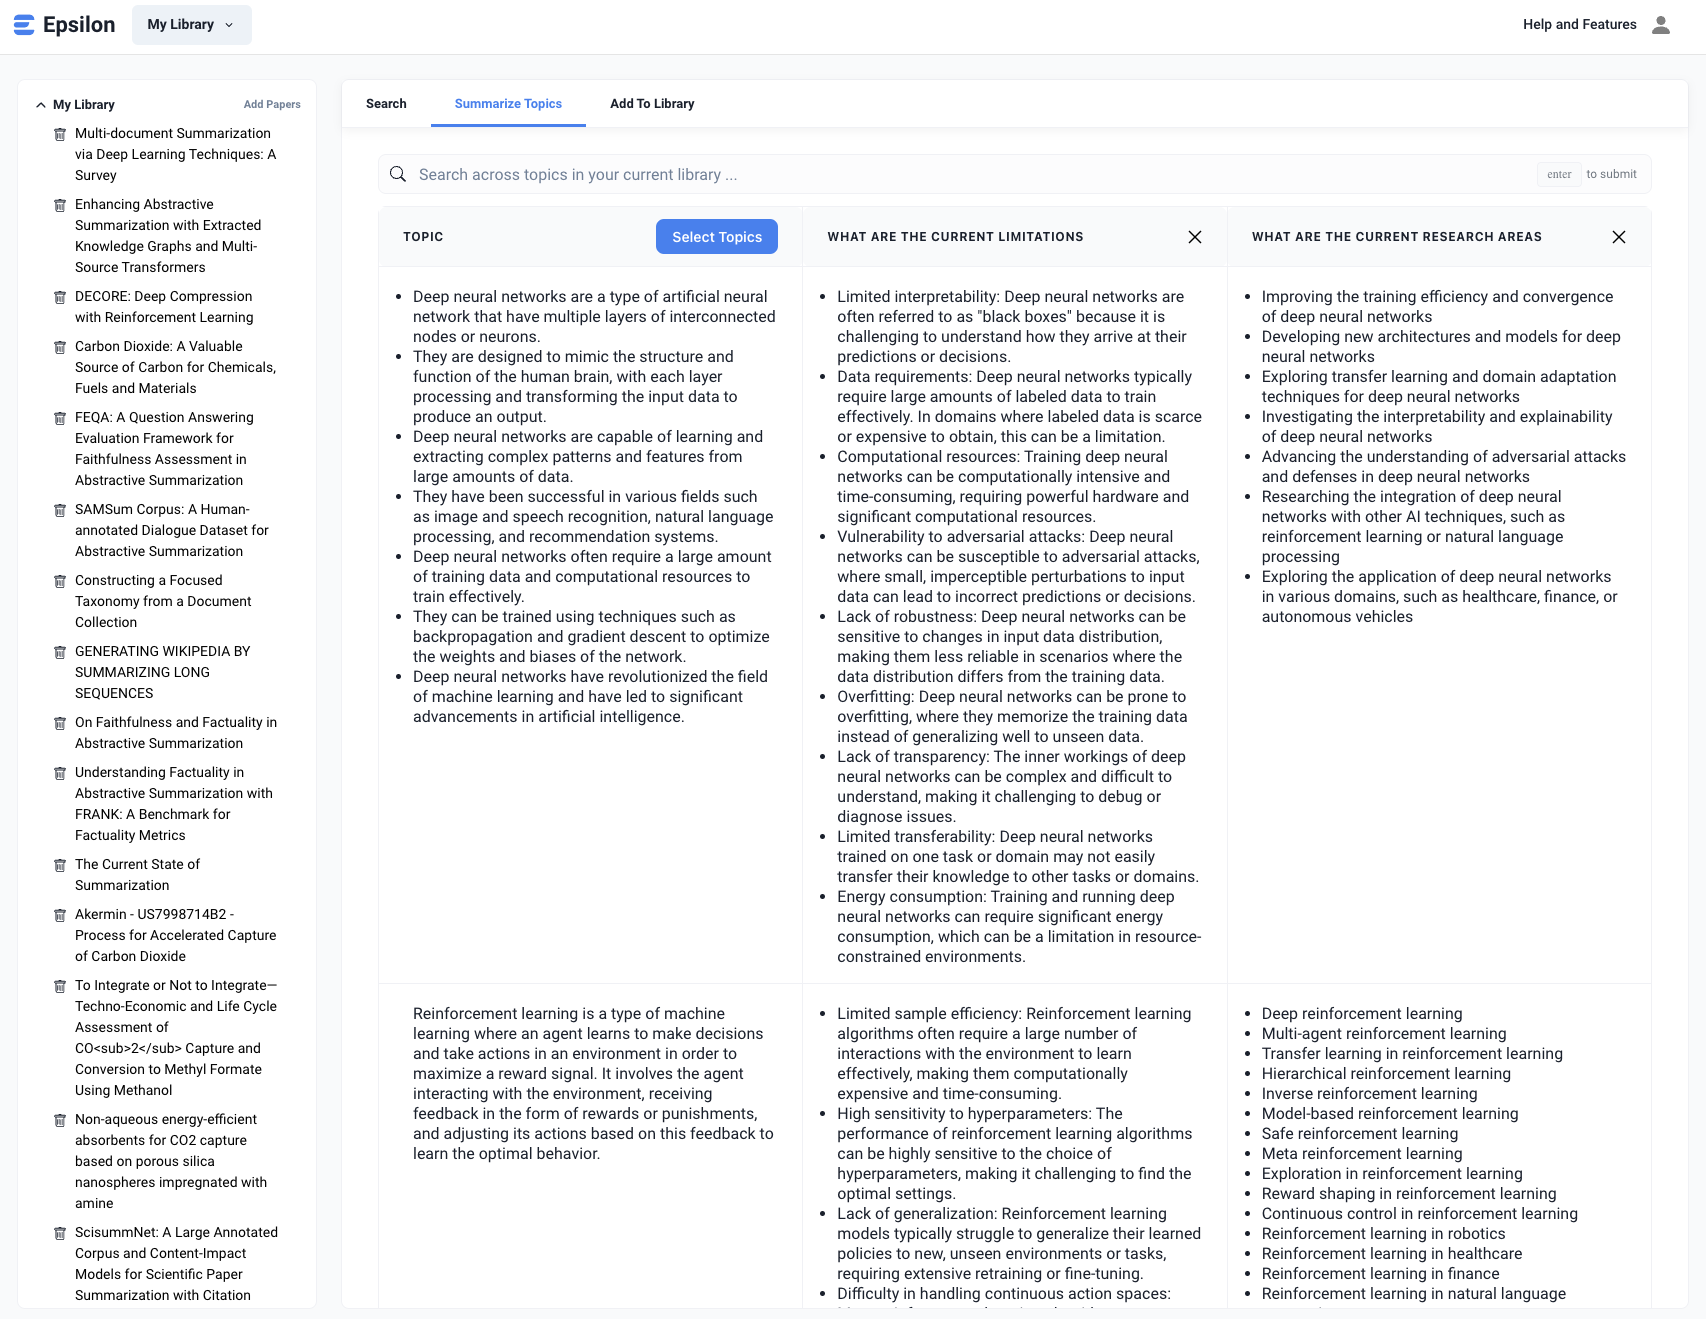The width and height of the screenshot is (1706, 1319).
Task: Click trash icon next to SAMSum Corpus
Action: [x=60, y=510]
